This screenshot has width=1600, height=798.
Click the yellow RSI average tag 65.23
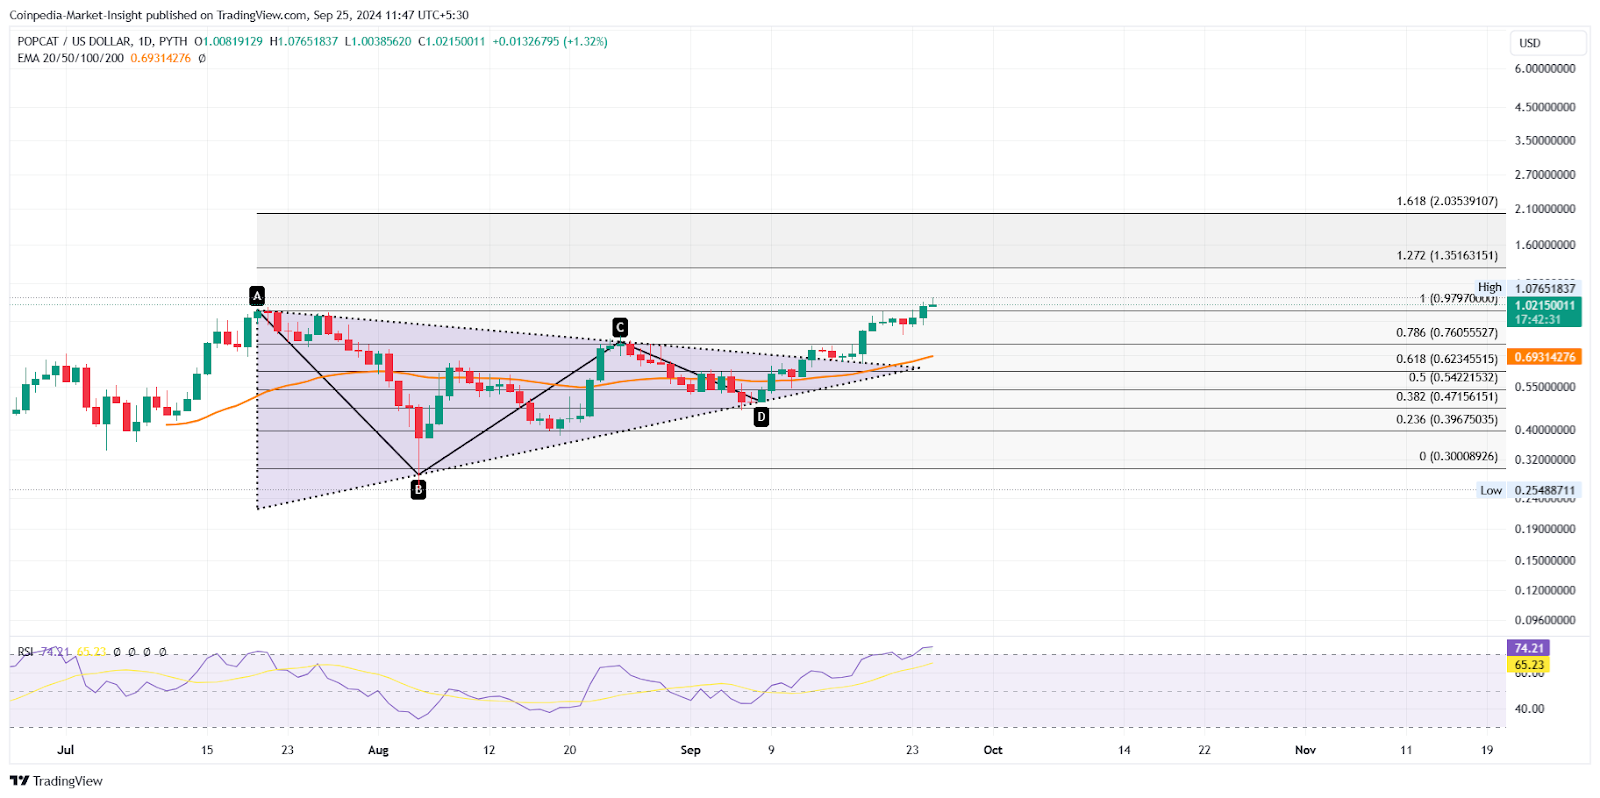(x=1528, y=665)
